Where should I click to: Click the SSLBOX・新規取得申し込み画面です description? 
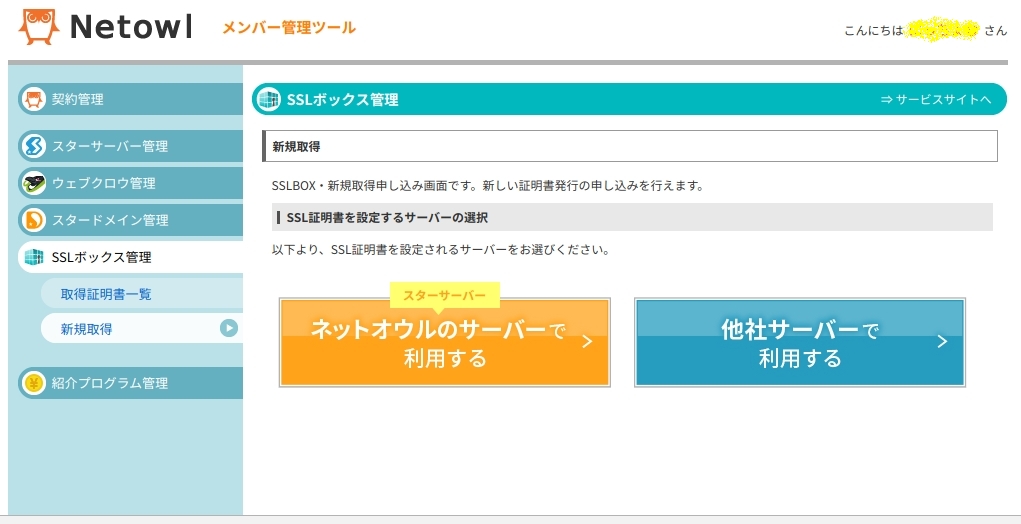[x=488, y=186]
